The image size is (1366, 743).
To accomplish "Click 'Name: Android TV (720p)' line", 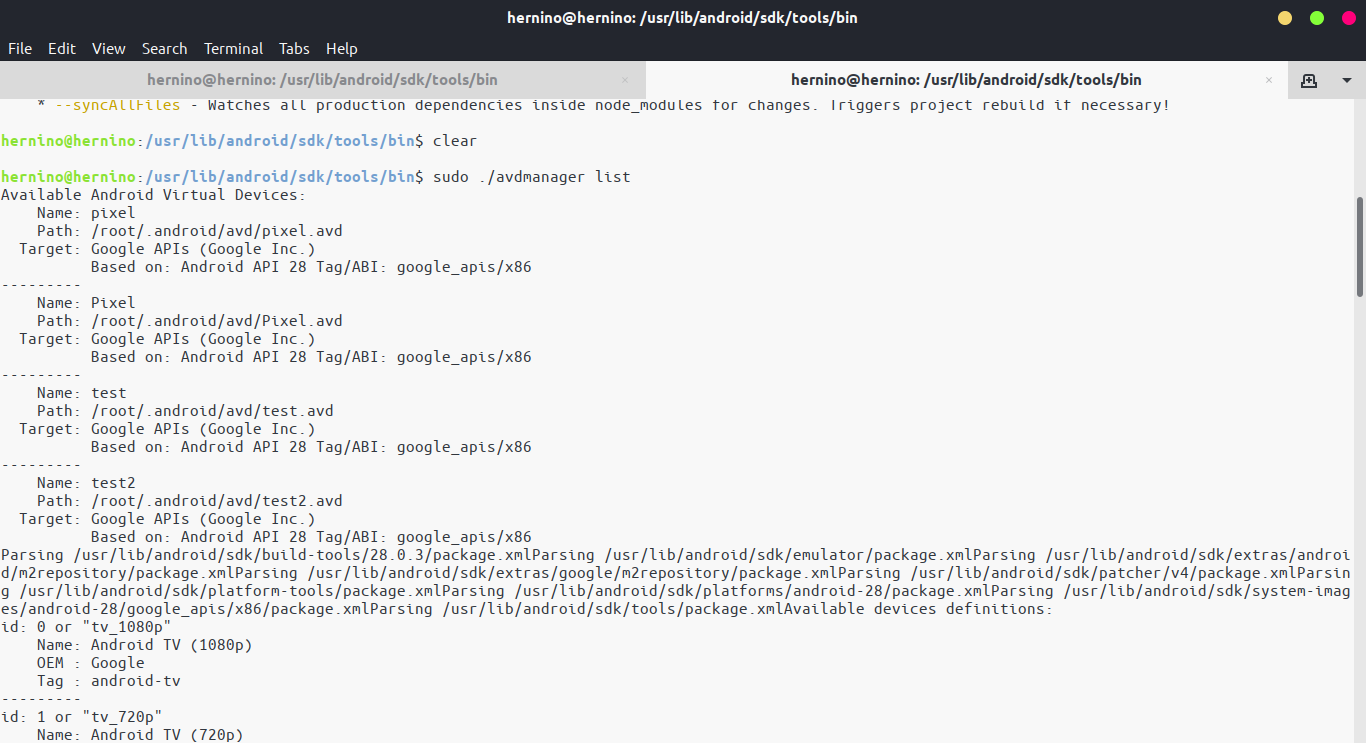I will pos(140,735).
